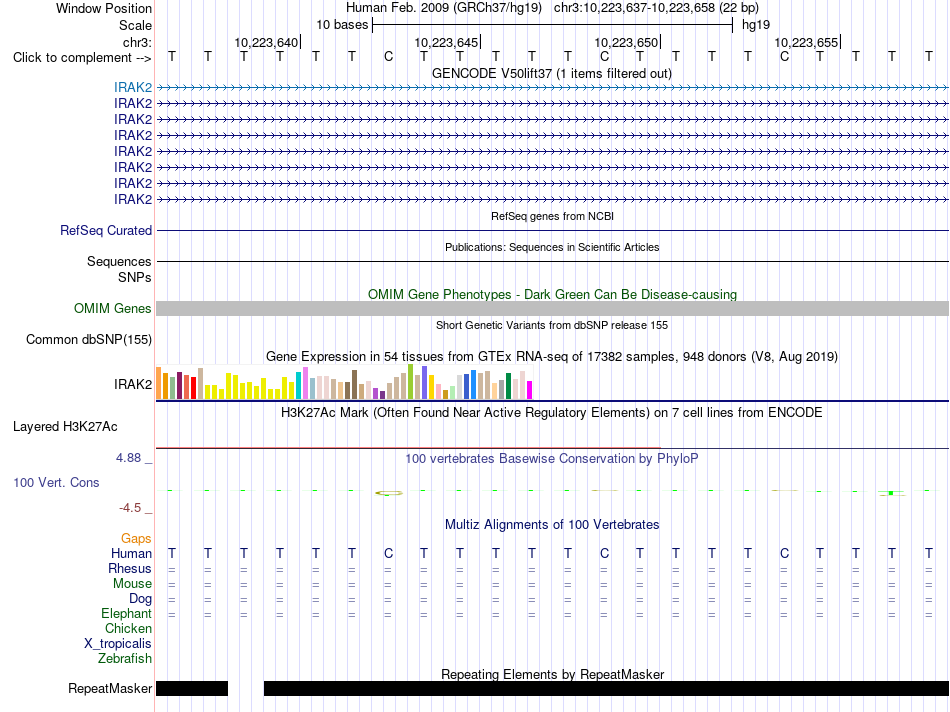Click the dark green bar in the GTEx chart
The width and height of the screenshot is (950, 712).
[x=508, y=386]
